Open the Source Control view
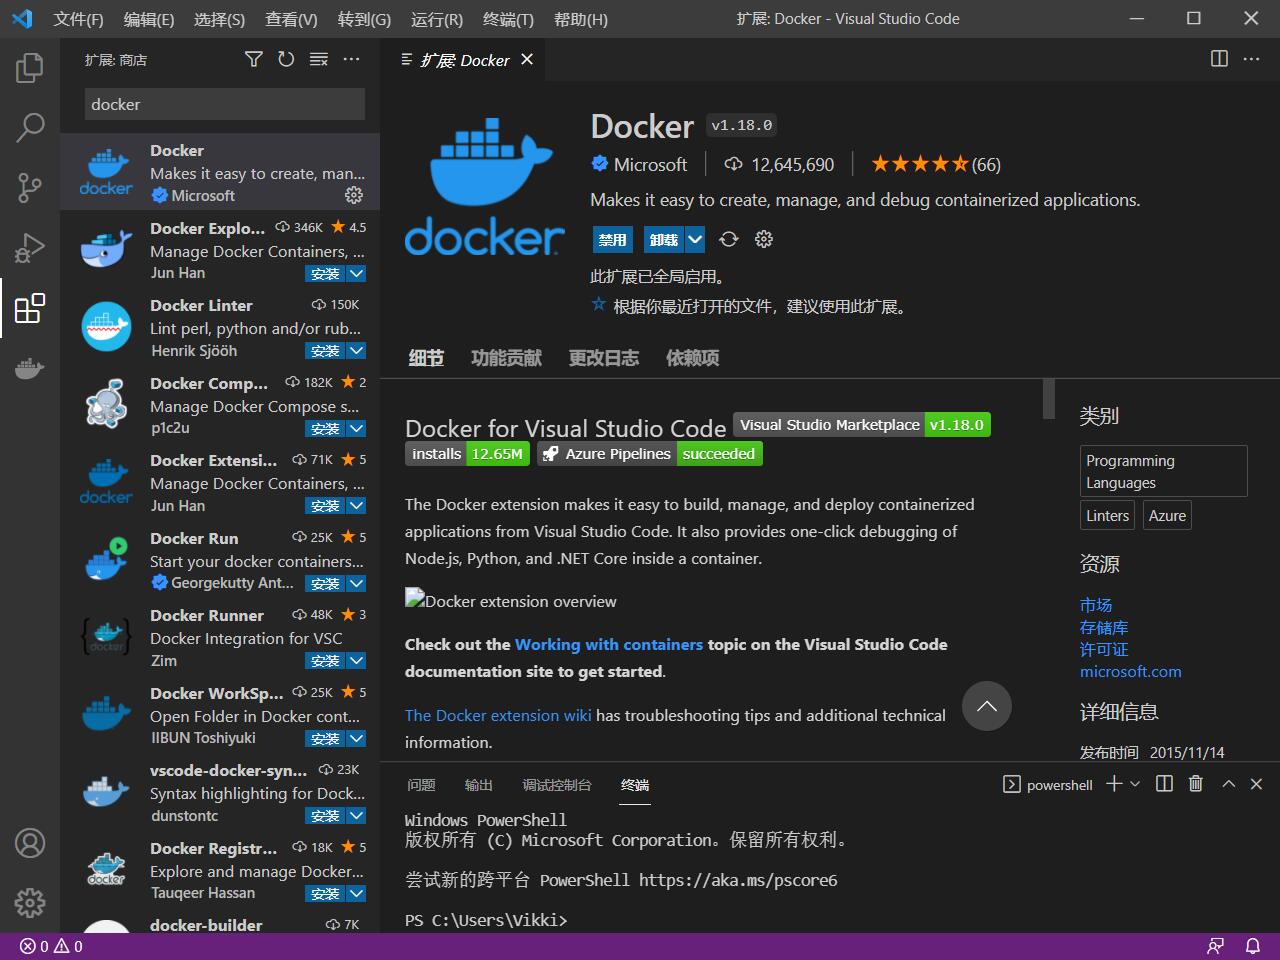The height and width of the screenshot is (960, 1280). point(30,188)
